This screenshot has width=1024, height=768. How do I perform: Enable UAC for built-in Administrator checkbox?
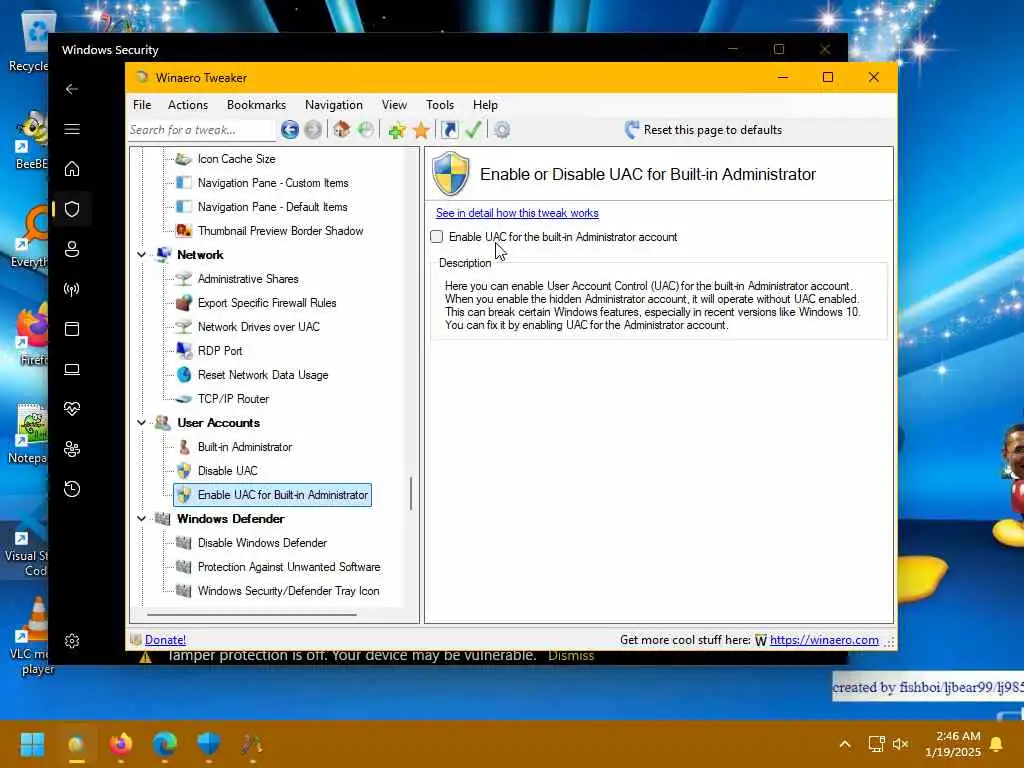point(437,236)
